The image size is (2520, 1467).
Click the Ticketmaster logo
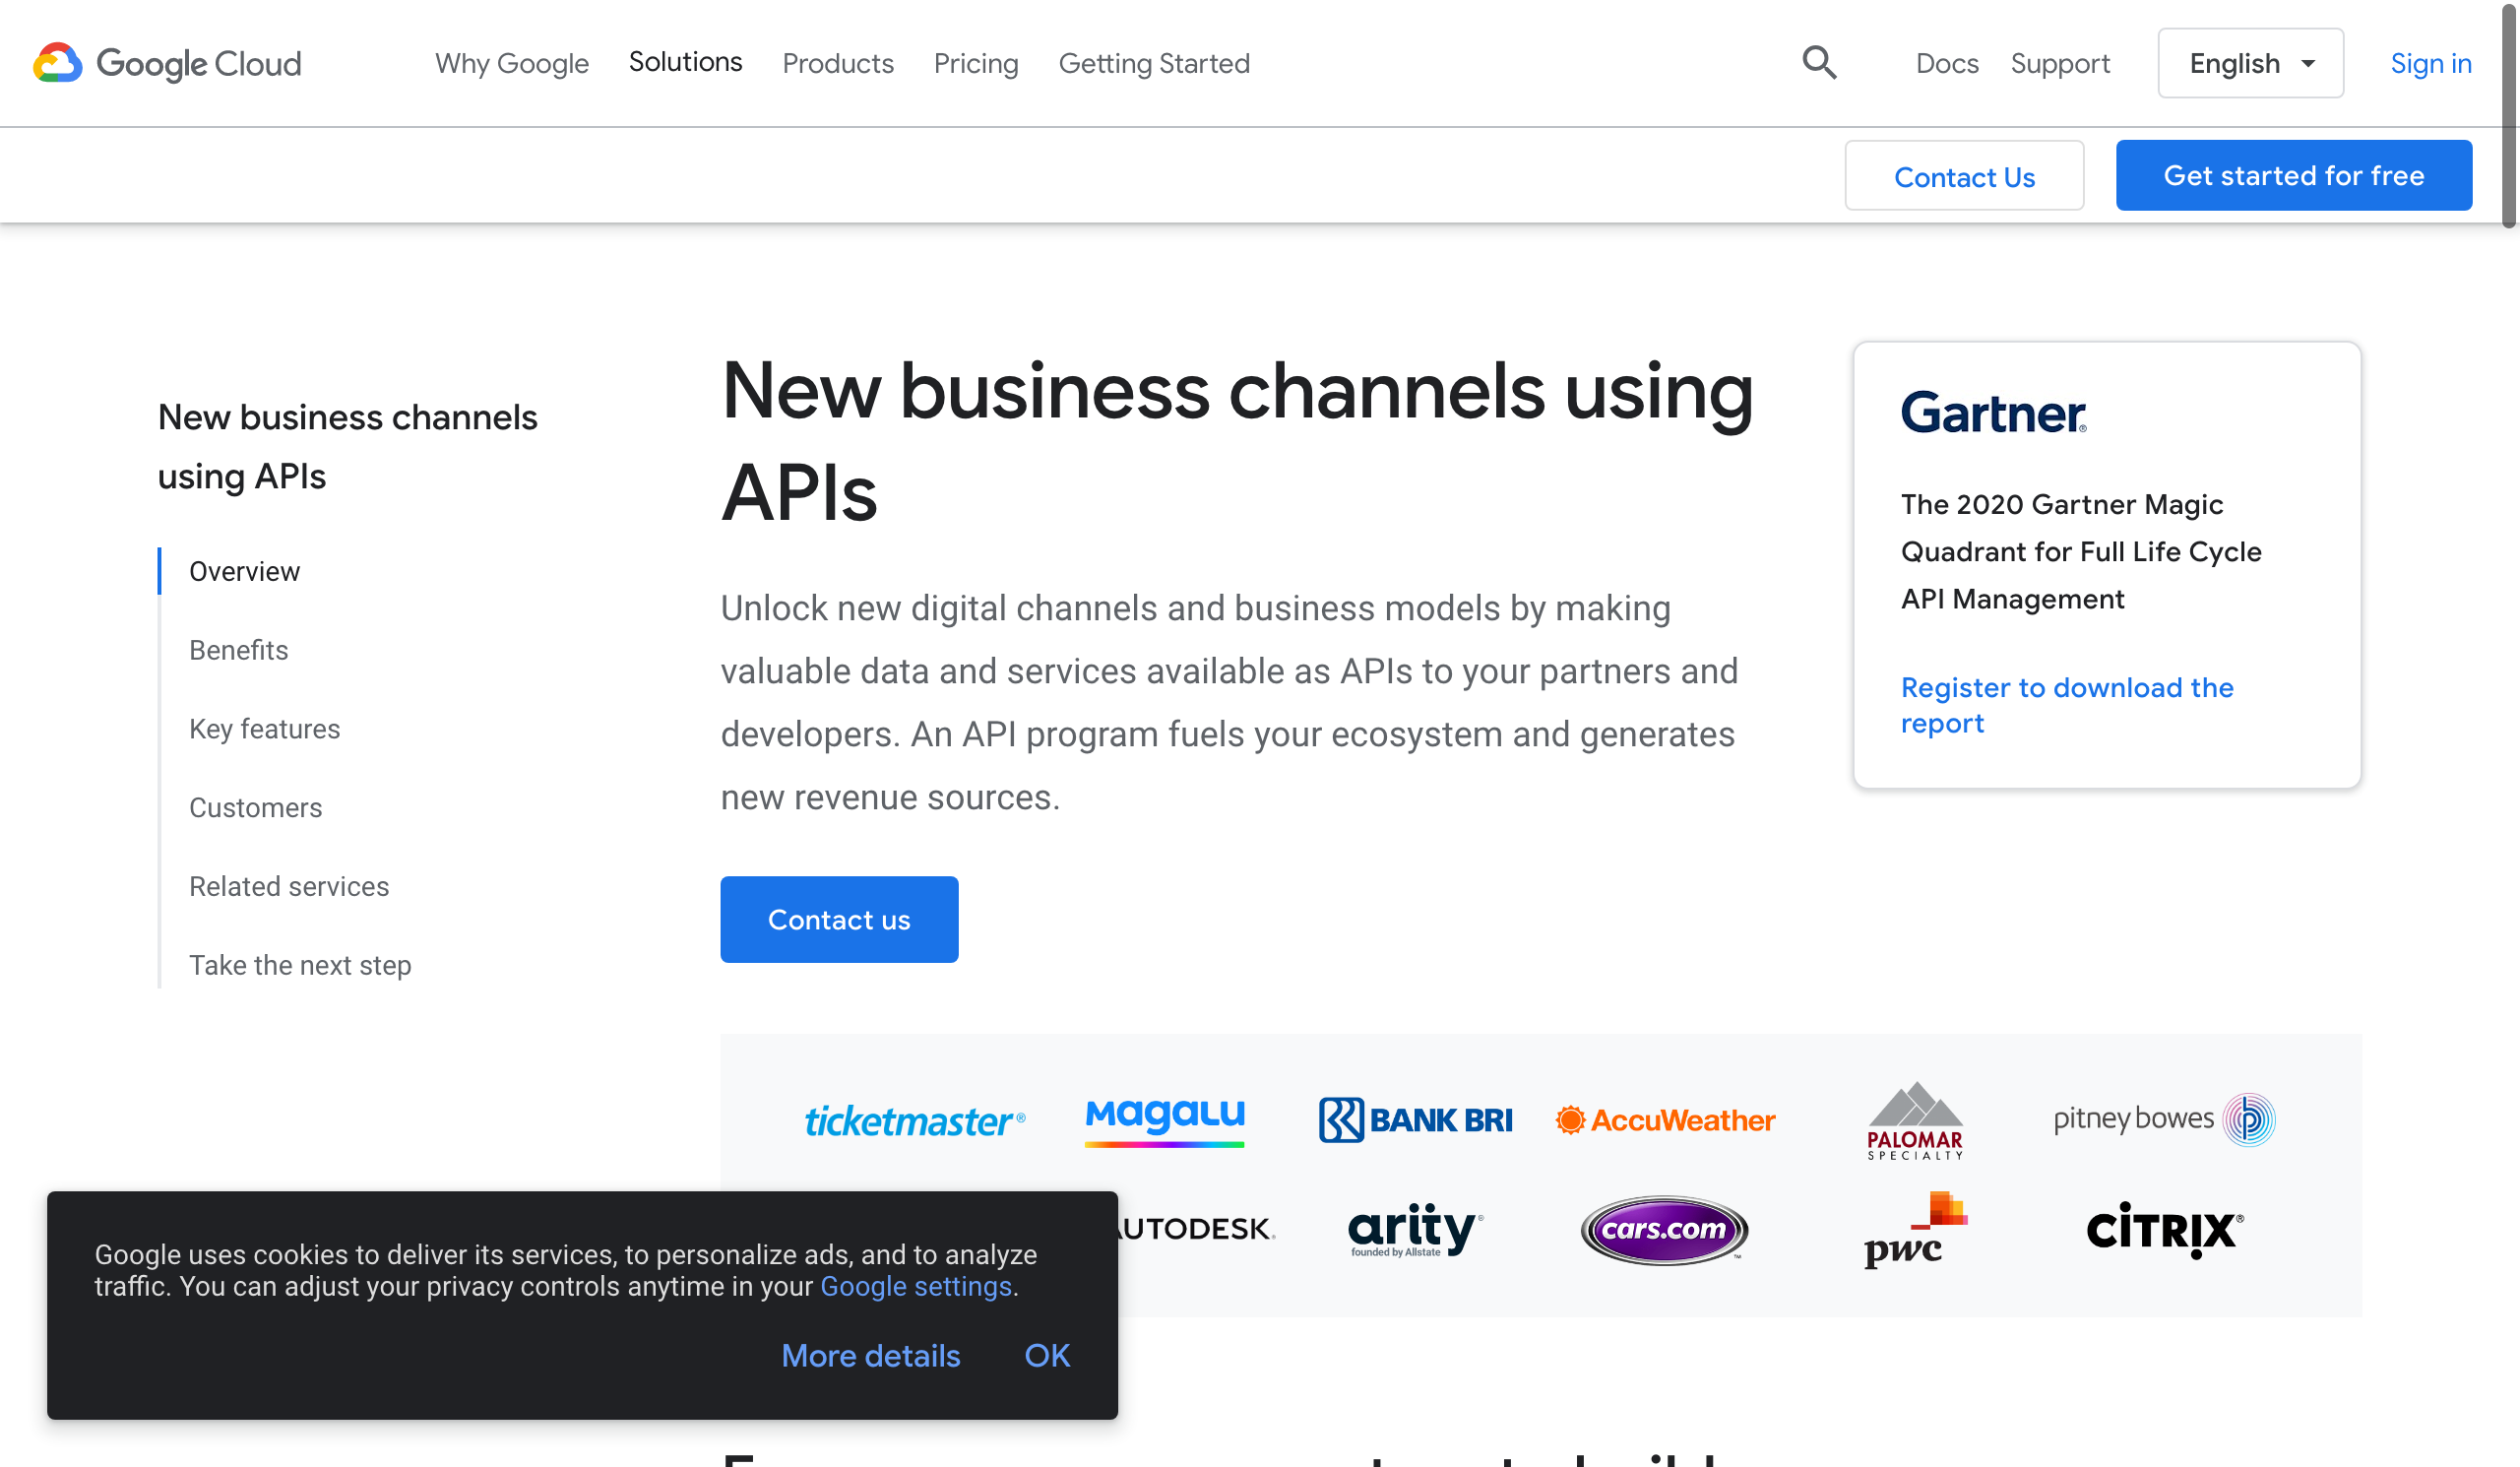(915, 1120)
